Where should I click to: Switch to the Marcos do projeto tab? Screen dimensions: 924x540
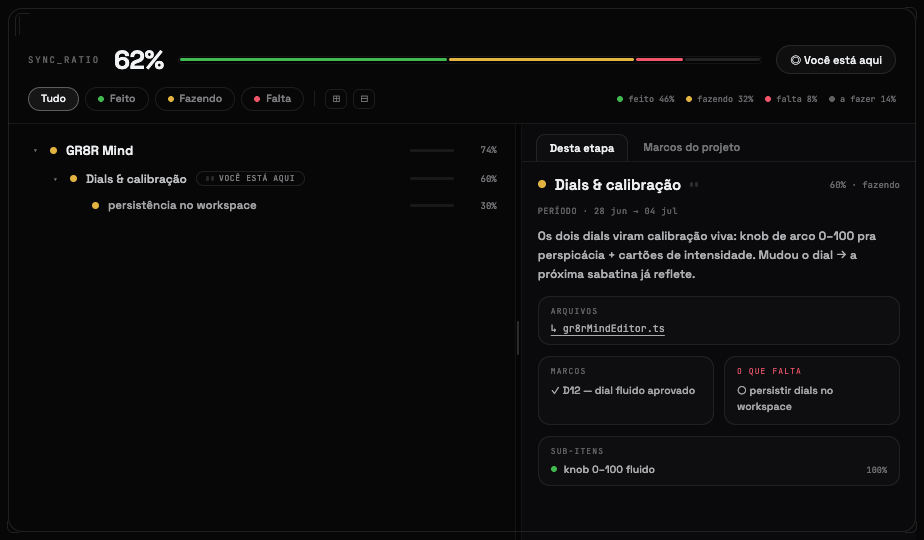click(691, 147)
